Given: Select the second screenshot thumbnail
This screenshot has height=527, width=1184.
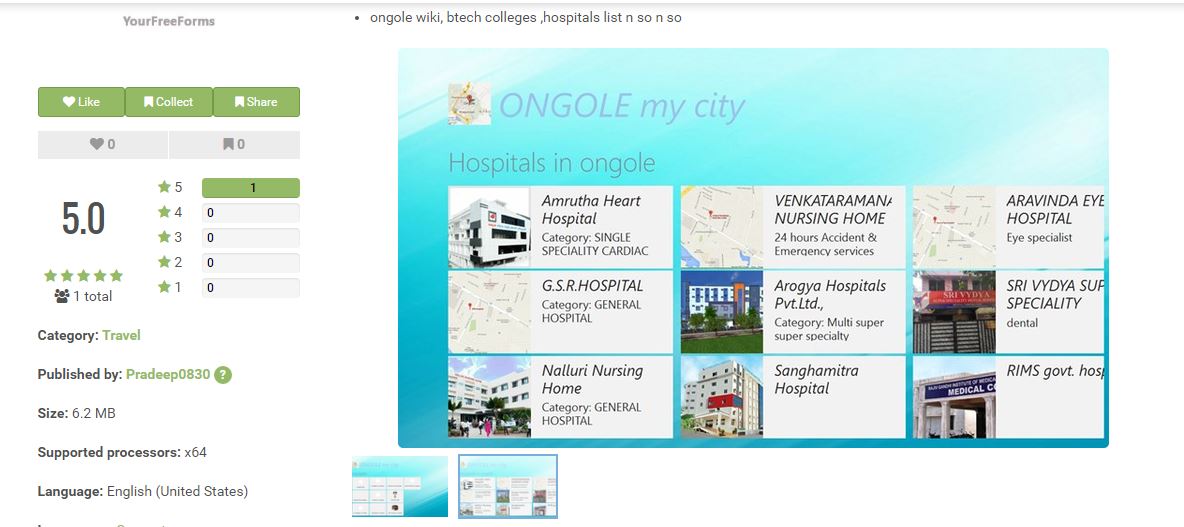Looking at the screenshot, I should point(508,486).
